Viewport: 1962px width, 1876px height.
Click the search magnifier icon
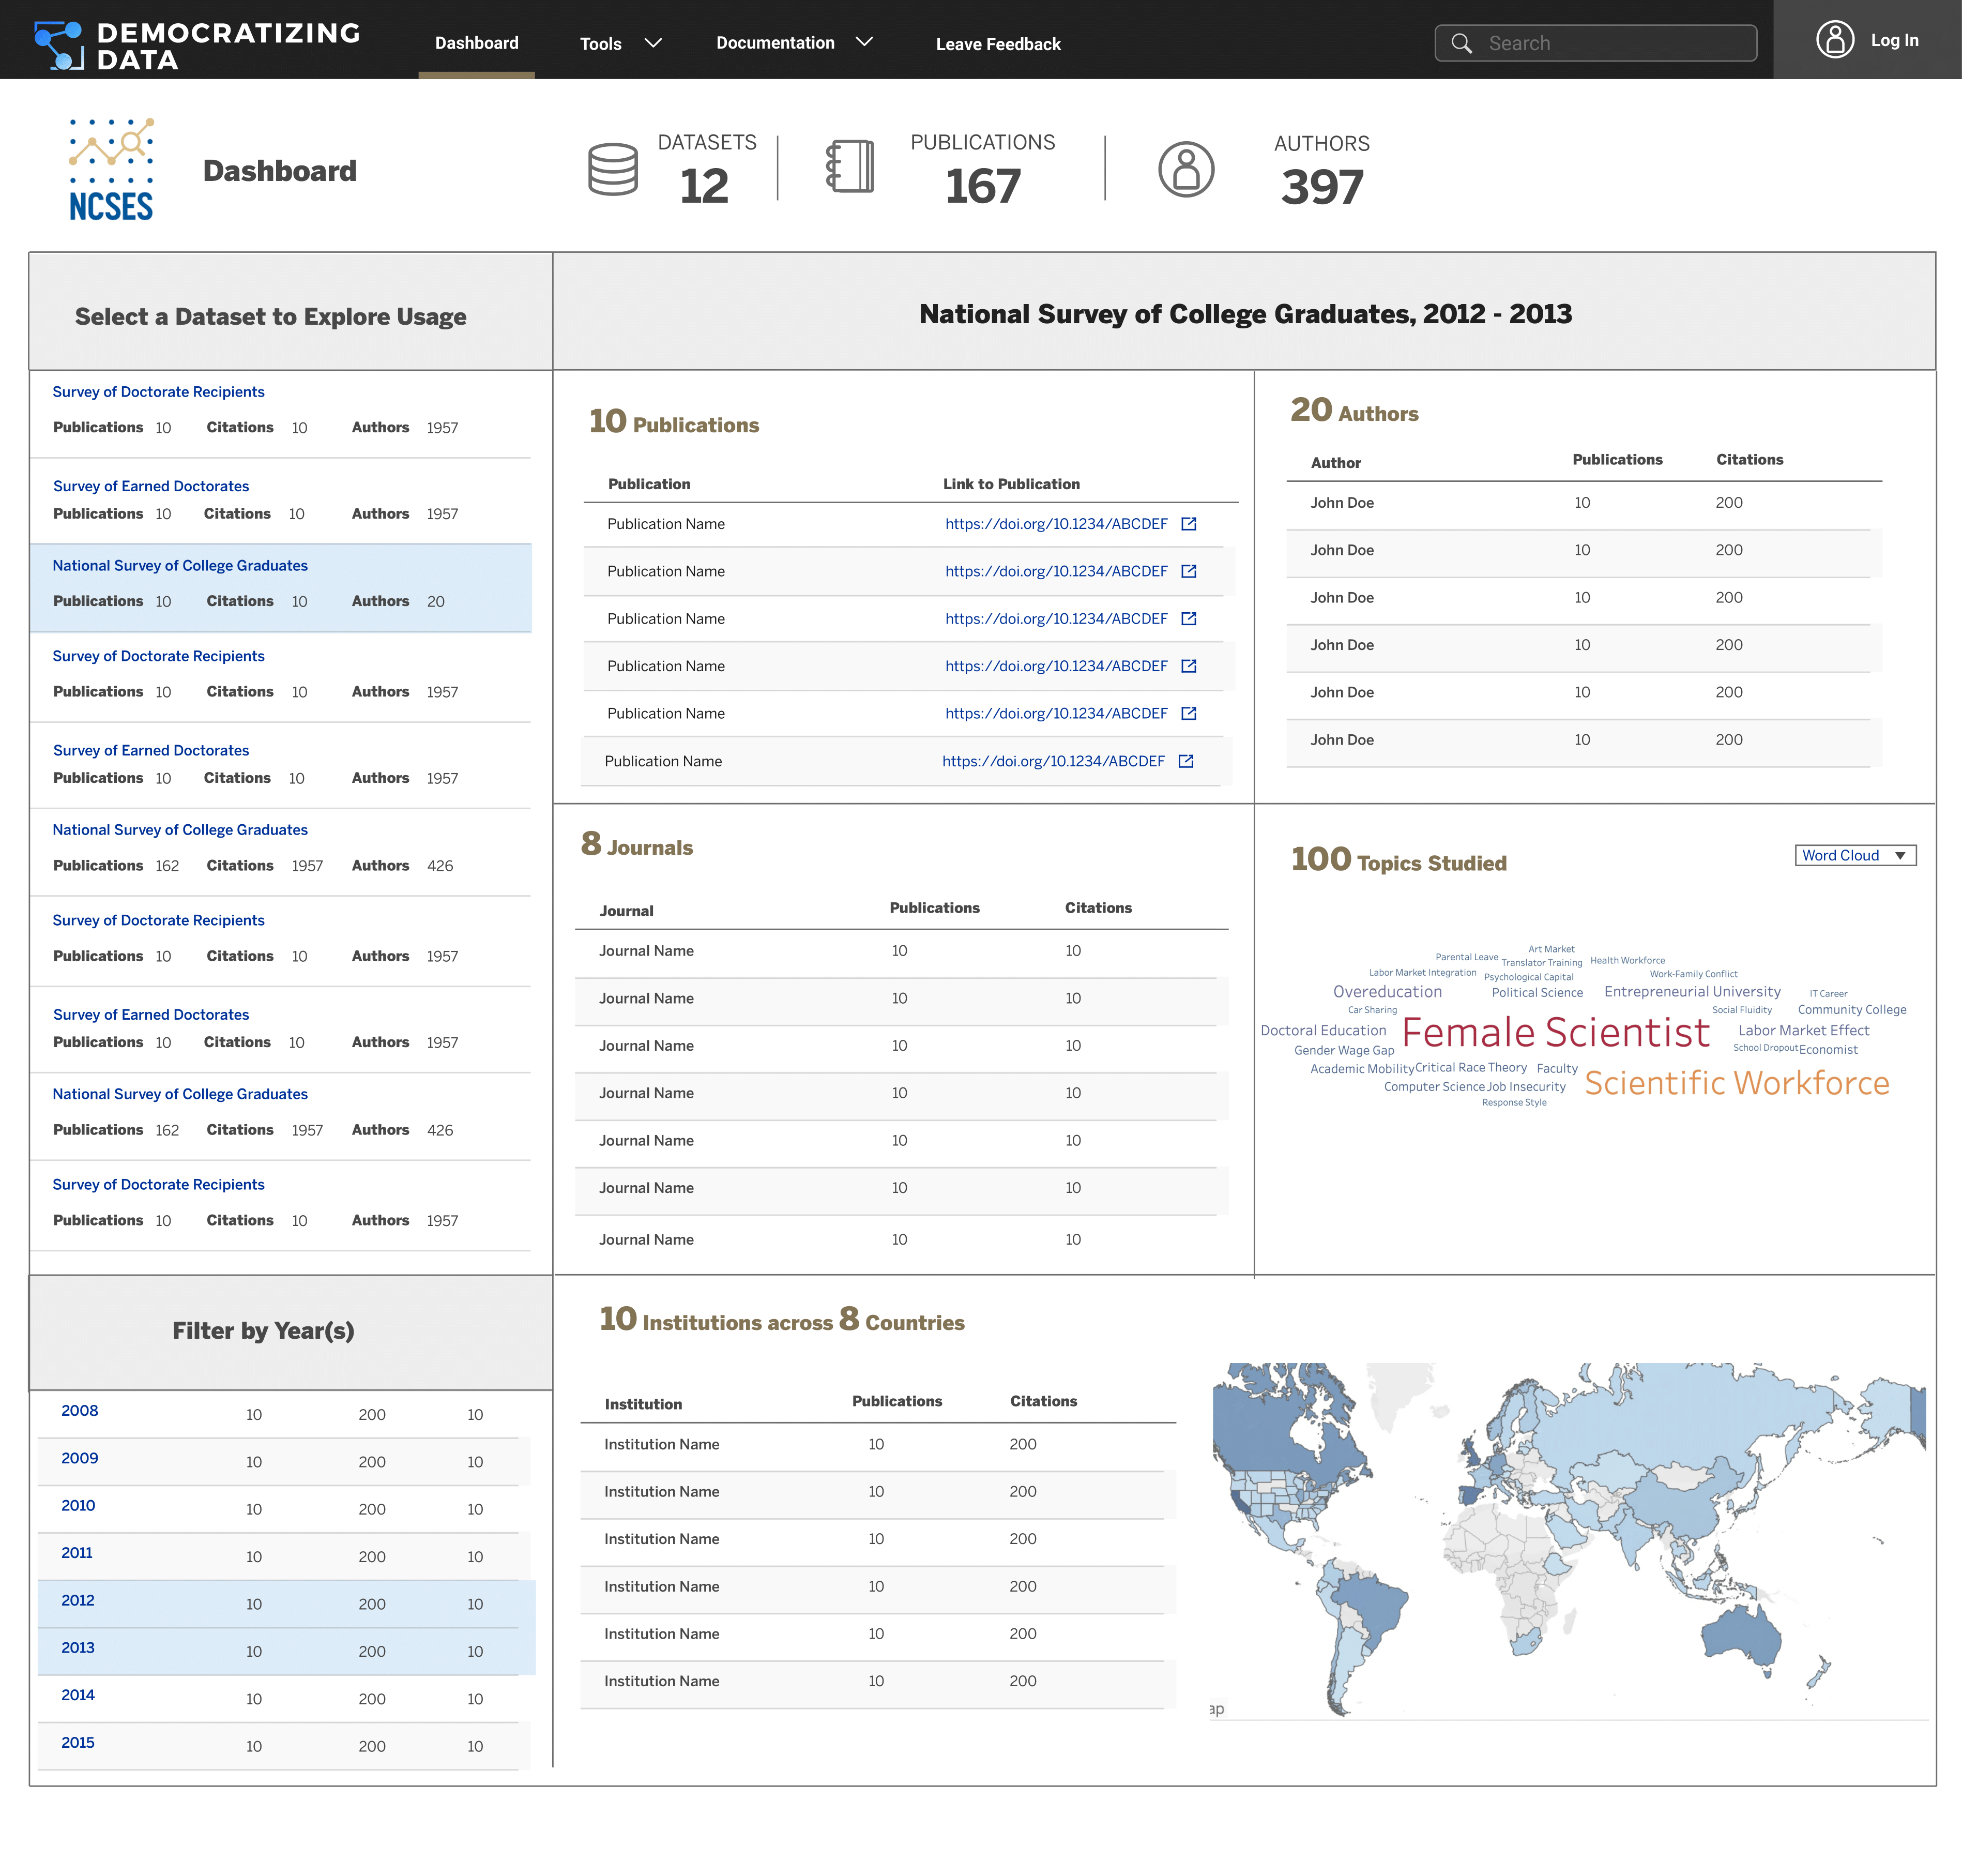tap(1461, 43)
